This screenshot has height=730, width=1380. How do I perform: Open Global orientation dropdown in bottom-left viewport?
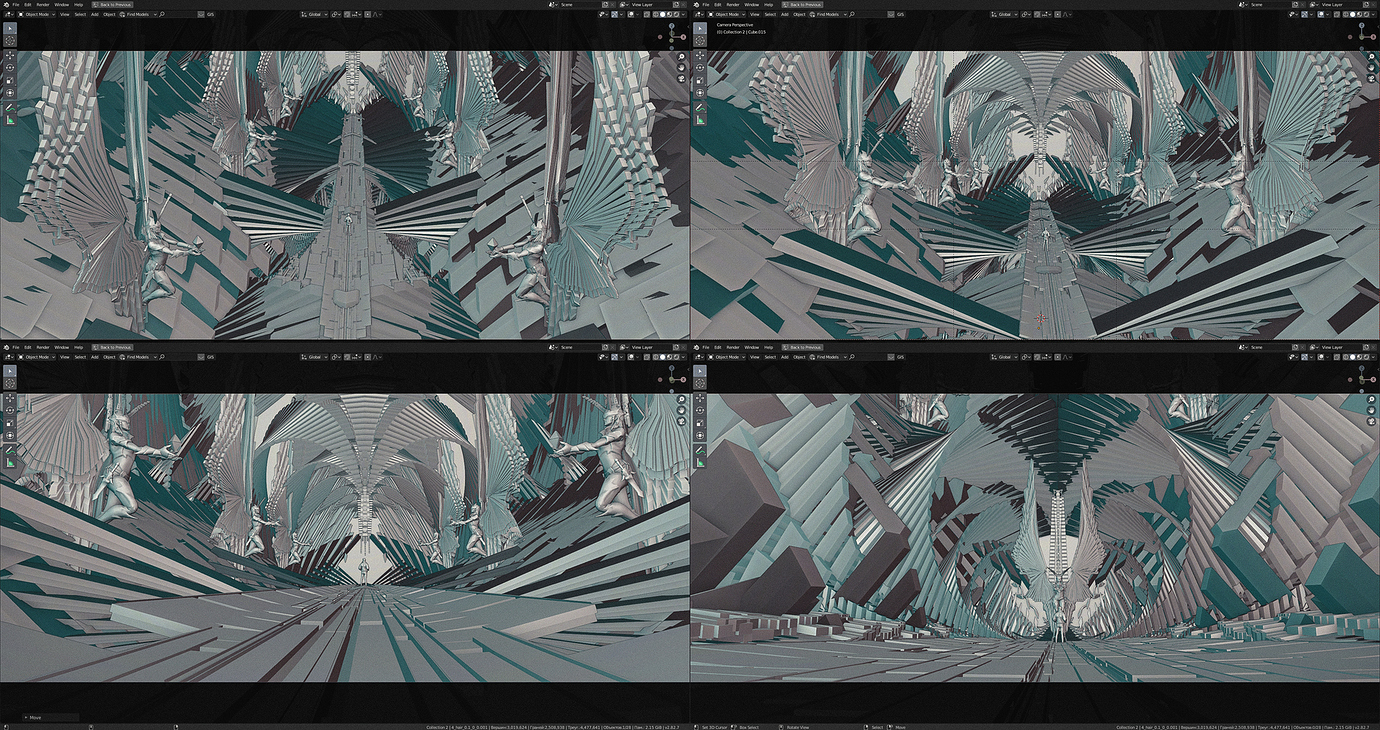(x=314, y=357)
